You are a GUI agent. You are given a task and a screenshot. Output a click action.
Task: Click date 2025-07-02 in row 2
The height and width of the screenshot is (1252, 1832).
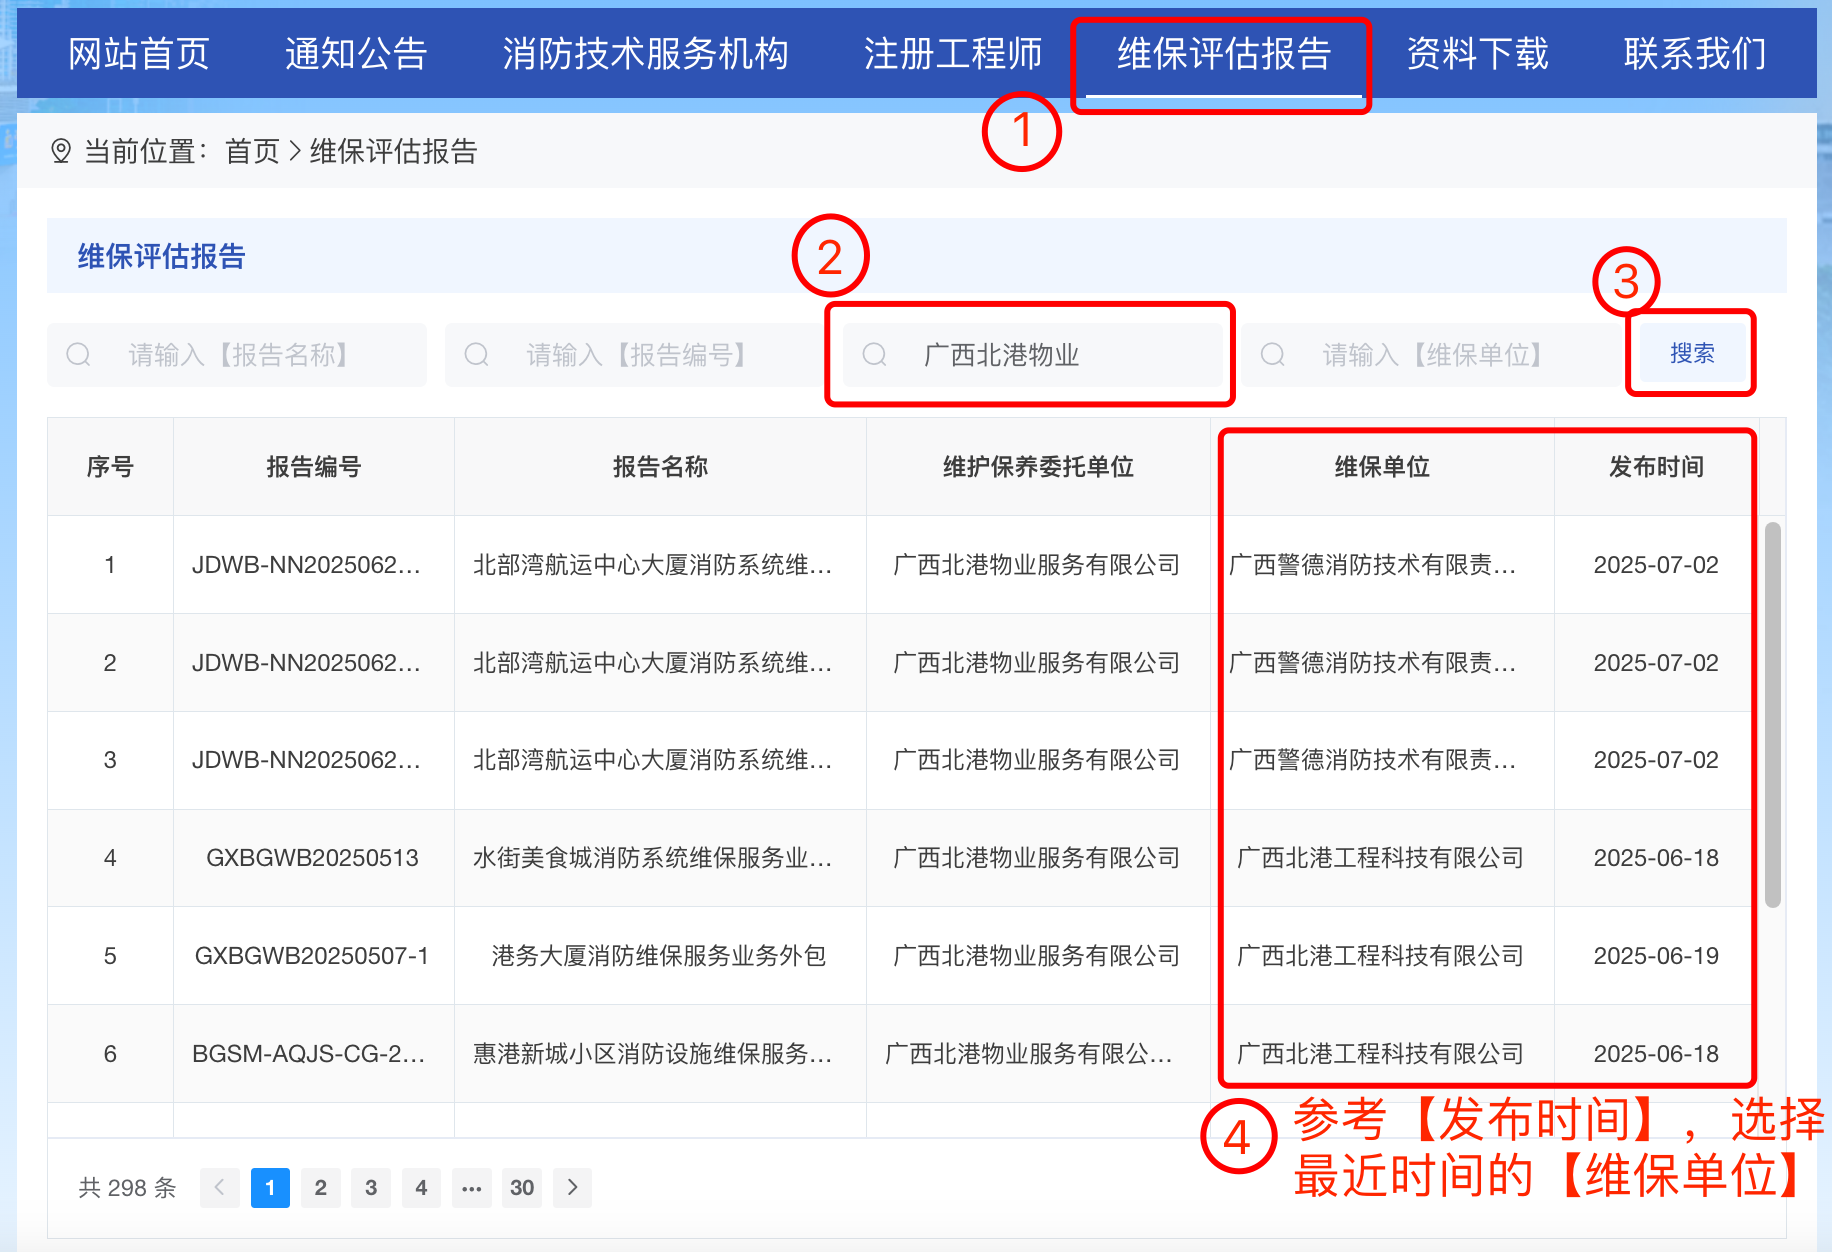[x=1656, y=663]
